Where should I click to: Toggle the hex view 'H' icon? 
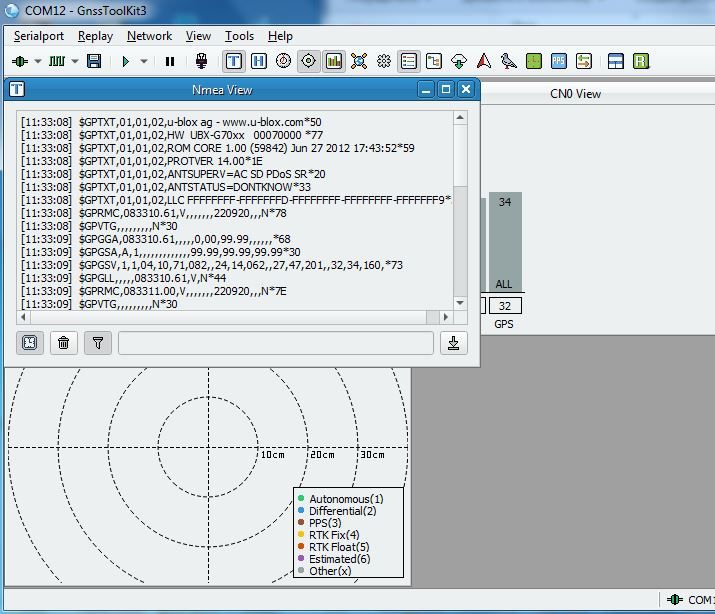click(x=259, y=61)
